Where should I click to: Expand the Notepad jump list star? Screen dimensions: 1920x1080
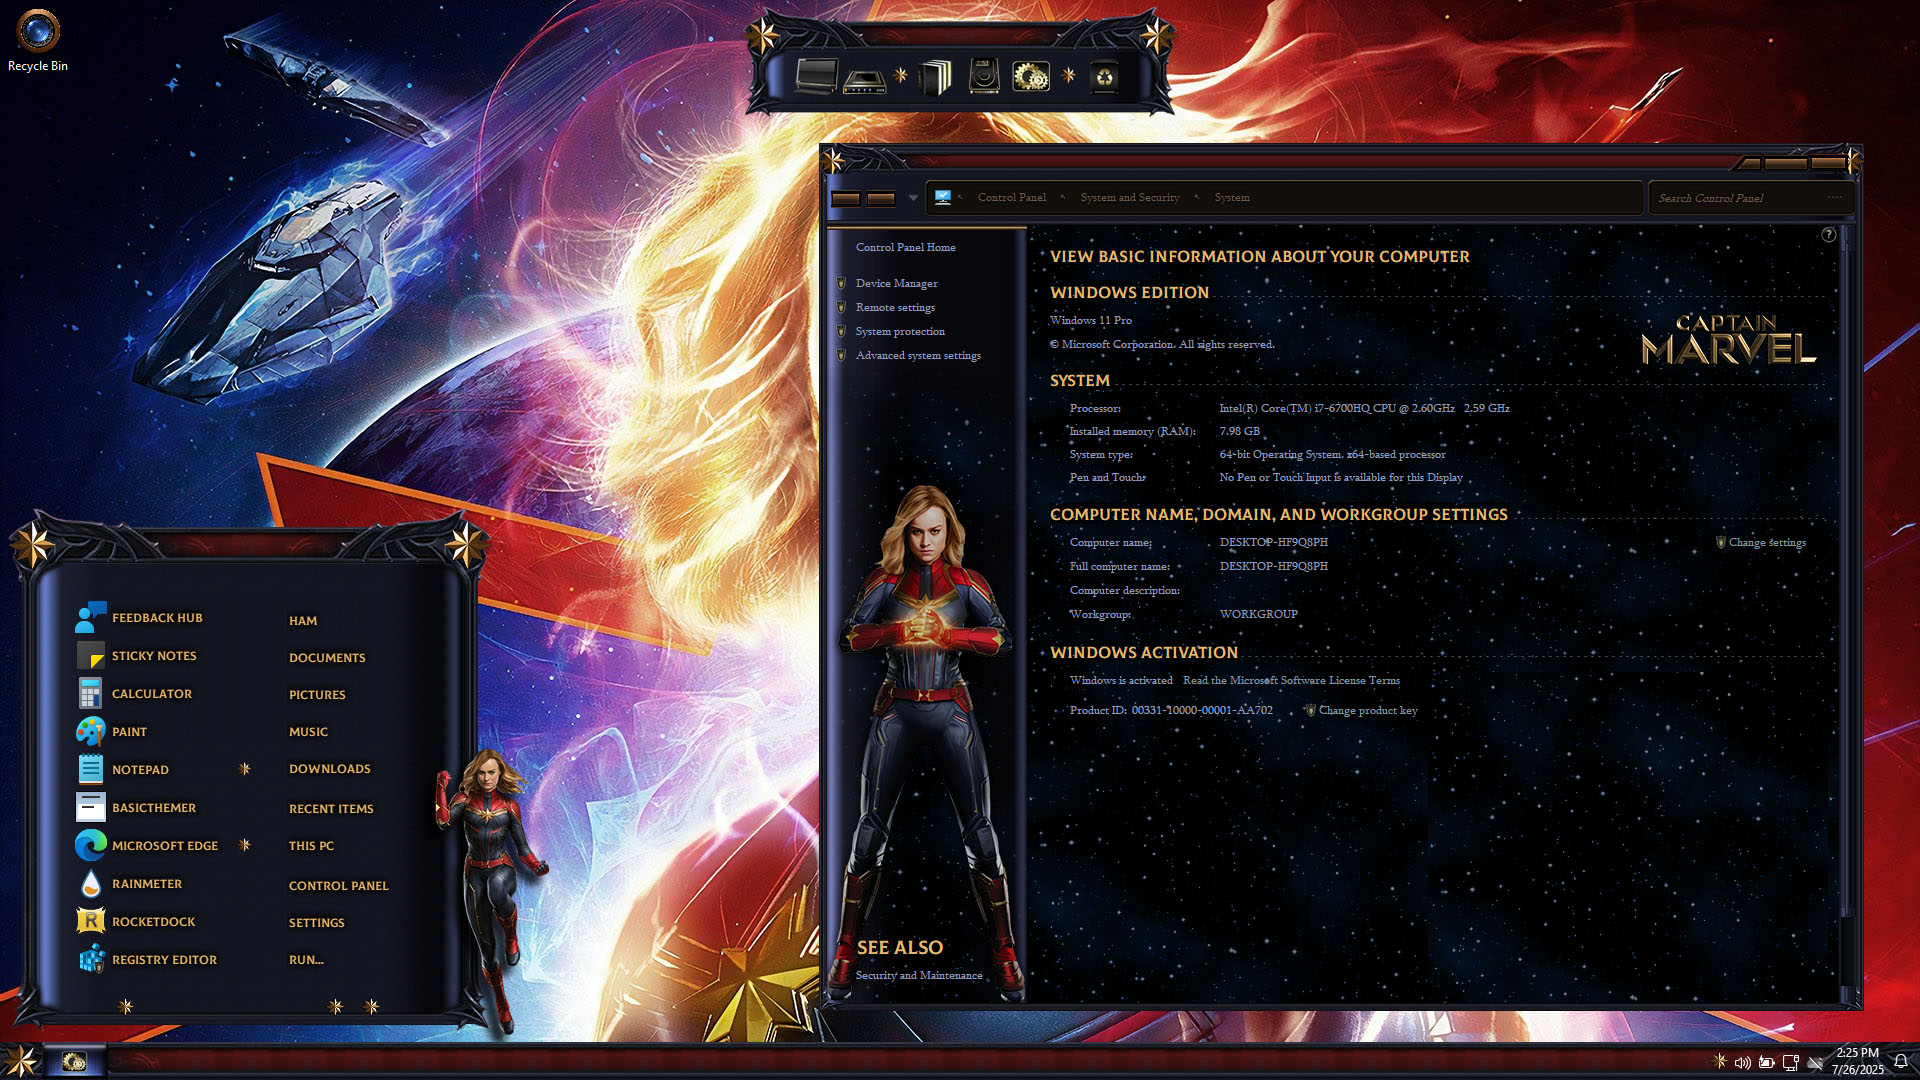click(x=245, y=769)
